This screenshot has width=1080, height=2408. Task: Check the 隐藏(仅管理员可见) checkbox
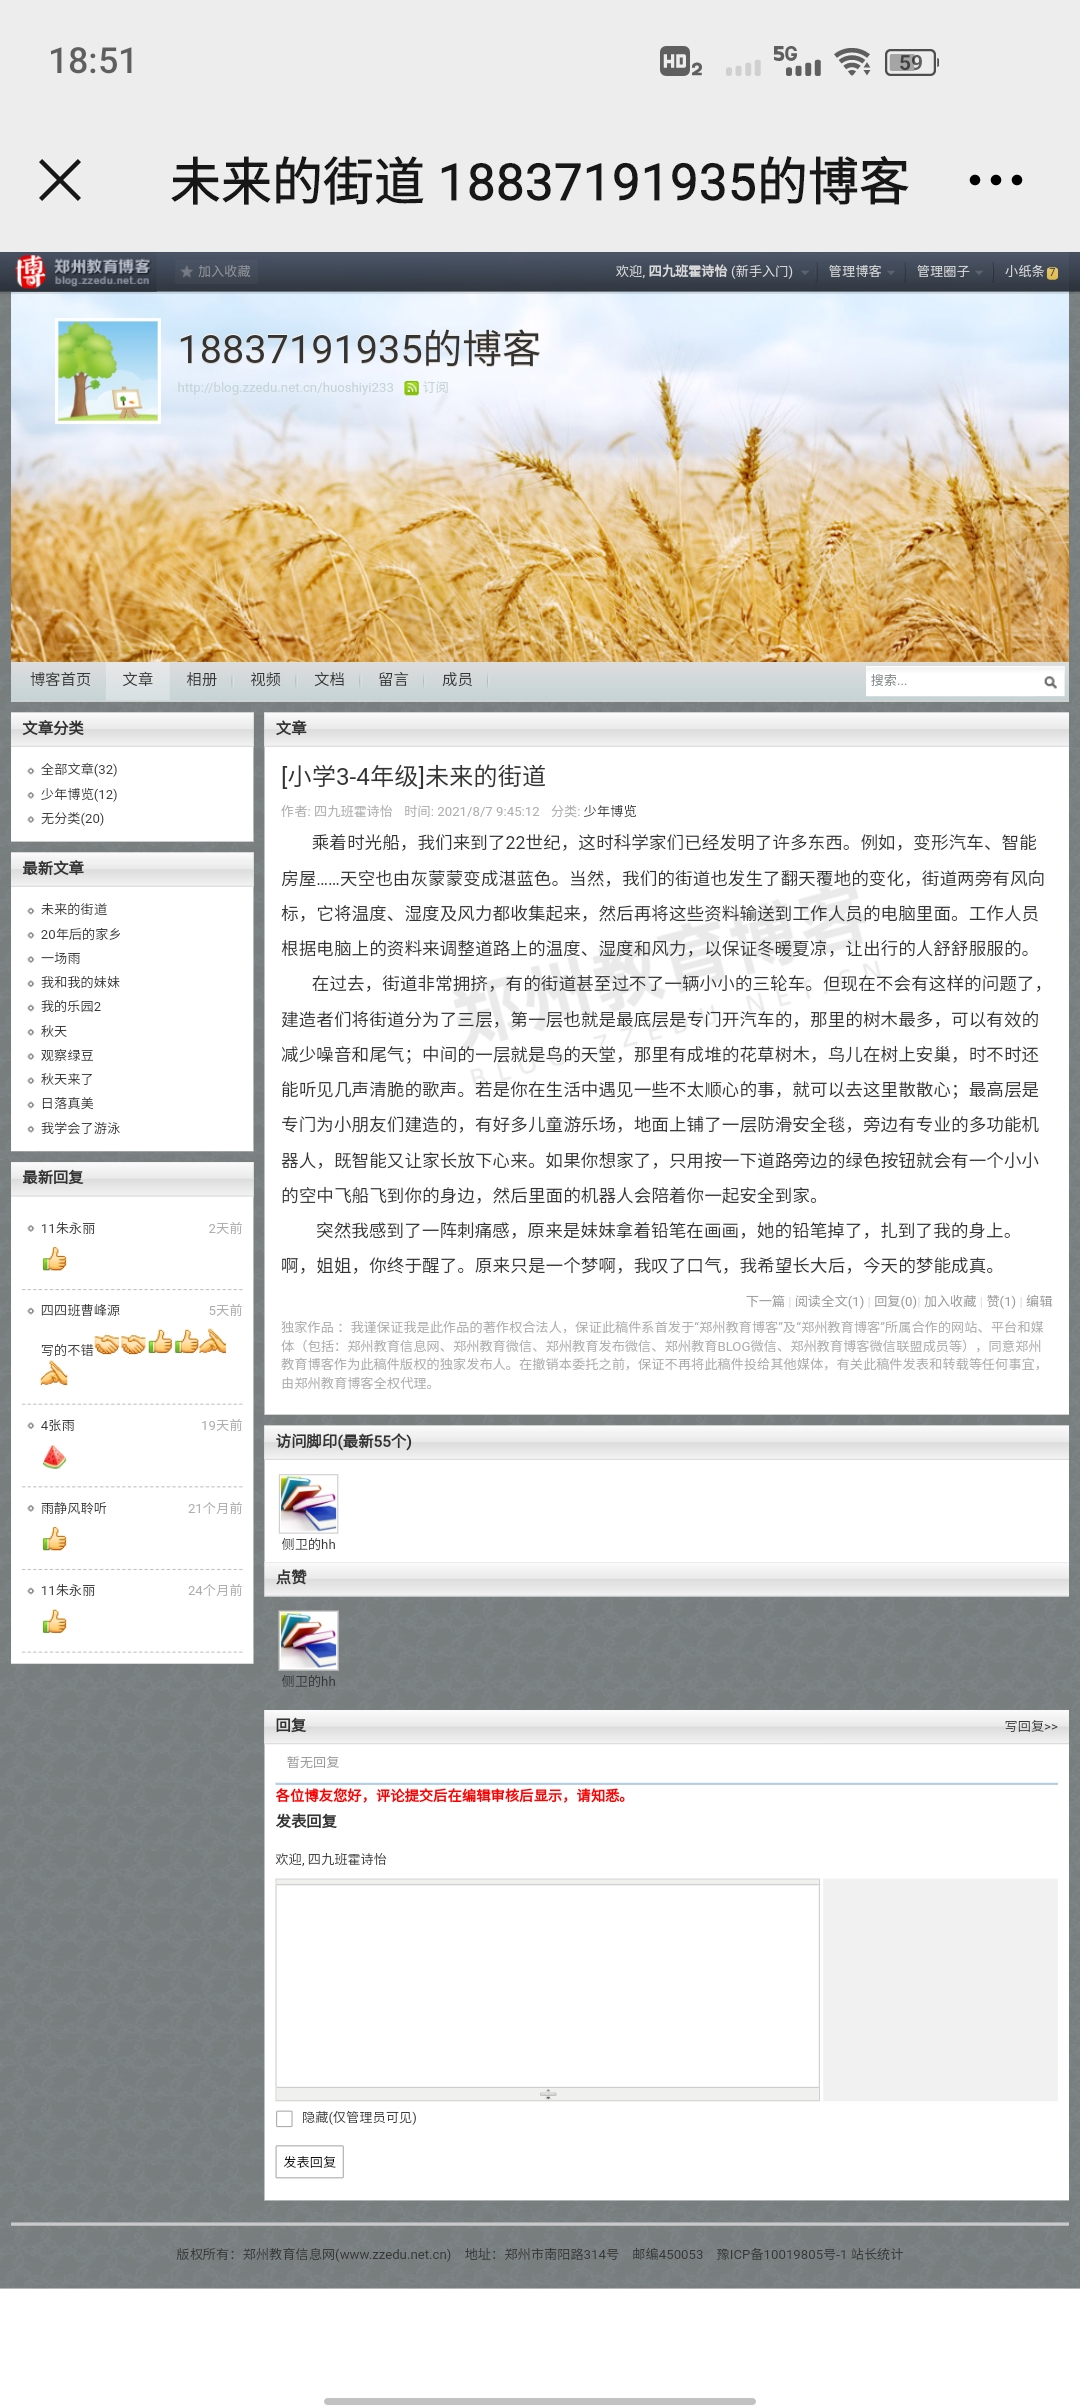coord(285,2118)
